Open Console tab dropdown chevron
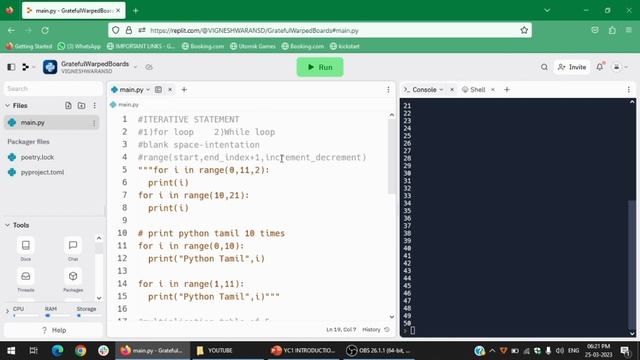 coord(441,89)
